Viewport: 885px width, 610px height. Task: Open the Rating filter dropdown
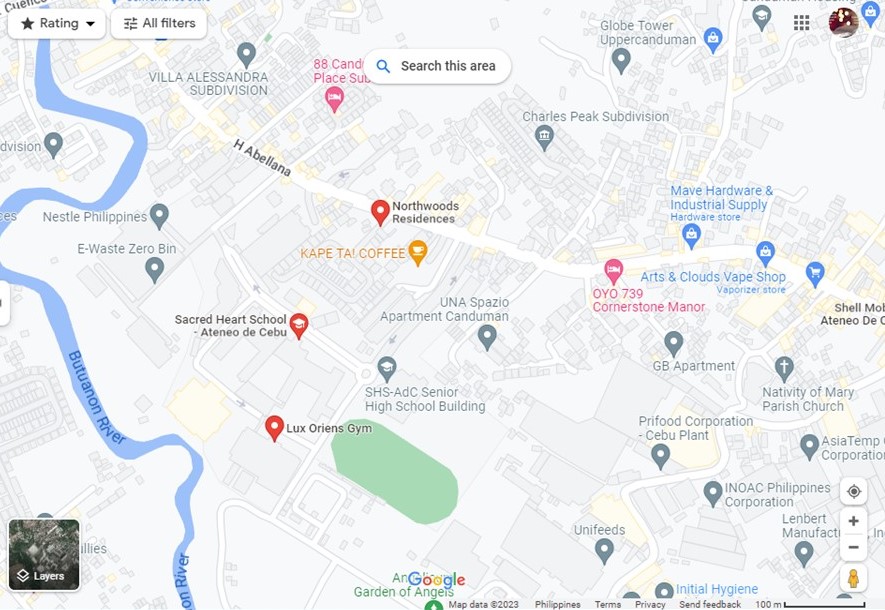click(x=56, y=24)
